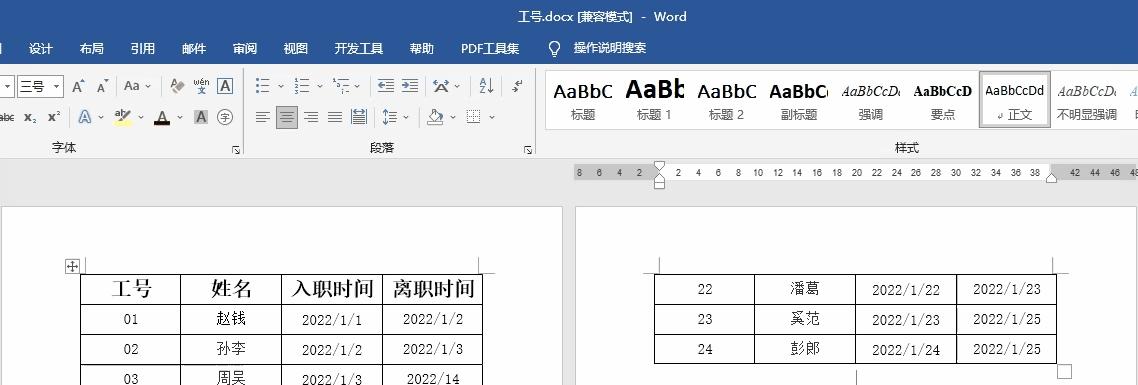Apply 要点 style
The height and width of the screenshot is (385, 1138).
click(x=942, y=100)
